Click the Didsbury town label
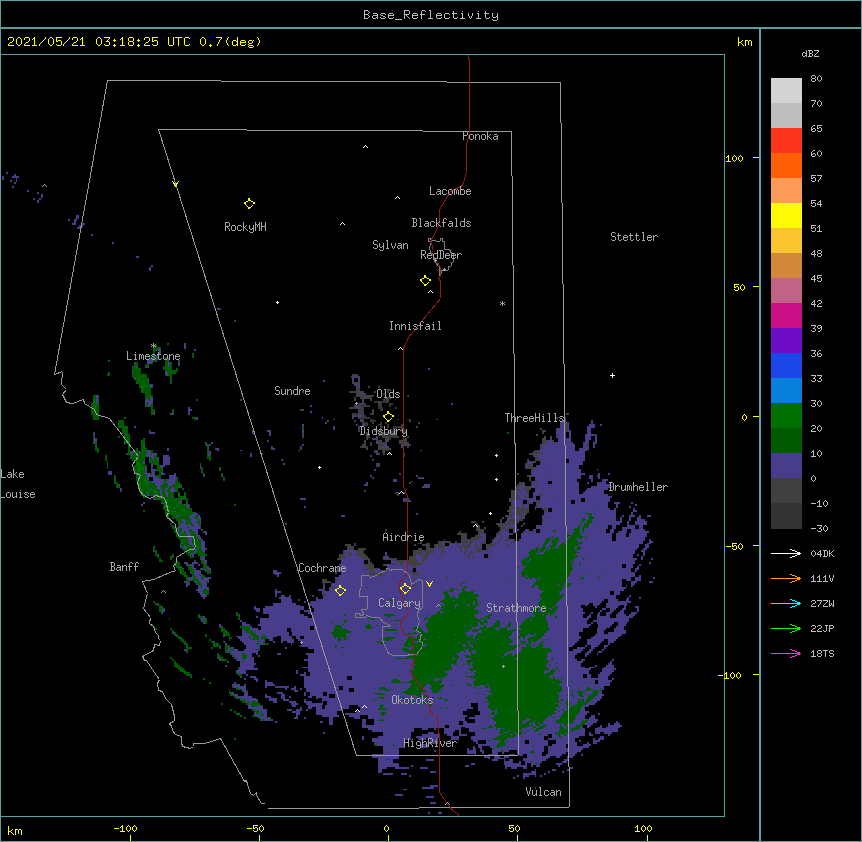The height and width of the screenshot is (842, 862). [383, 431]
